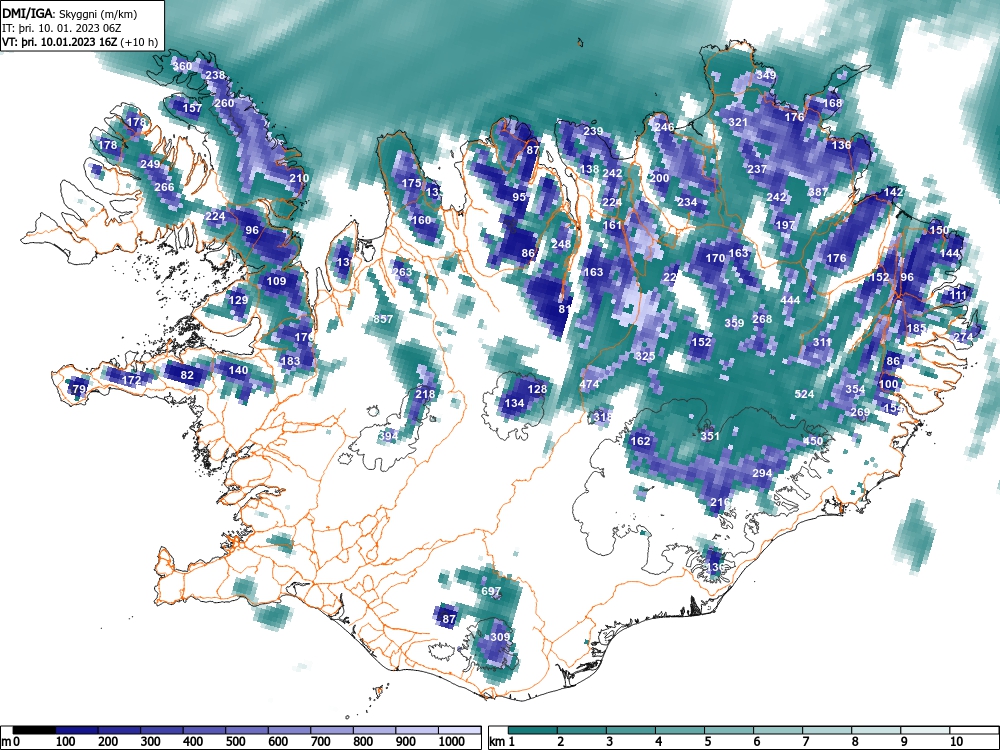Click the white swatch after 10 km in the legend
1000x750 pixels.
pos(974,730)
